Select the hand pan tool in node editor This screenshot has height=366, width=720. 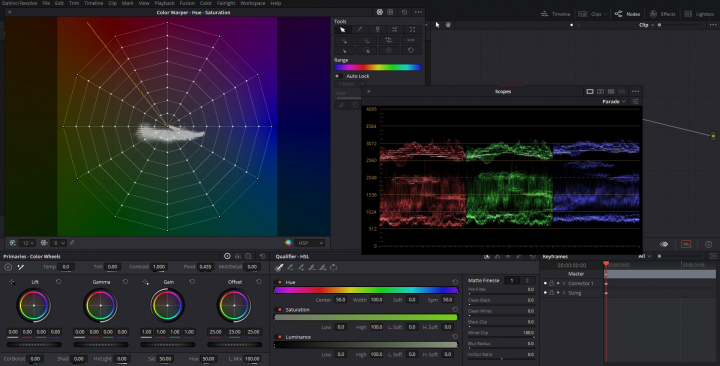[448, 25]
